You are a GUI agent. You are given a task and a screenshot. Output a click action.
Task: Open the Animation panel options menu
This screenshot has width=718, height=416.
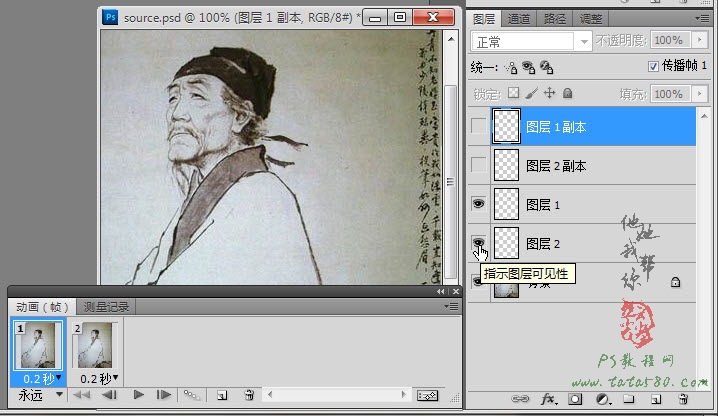451,307
